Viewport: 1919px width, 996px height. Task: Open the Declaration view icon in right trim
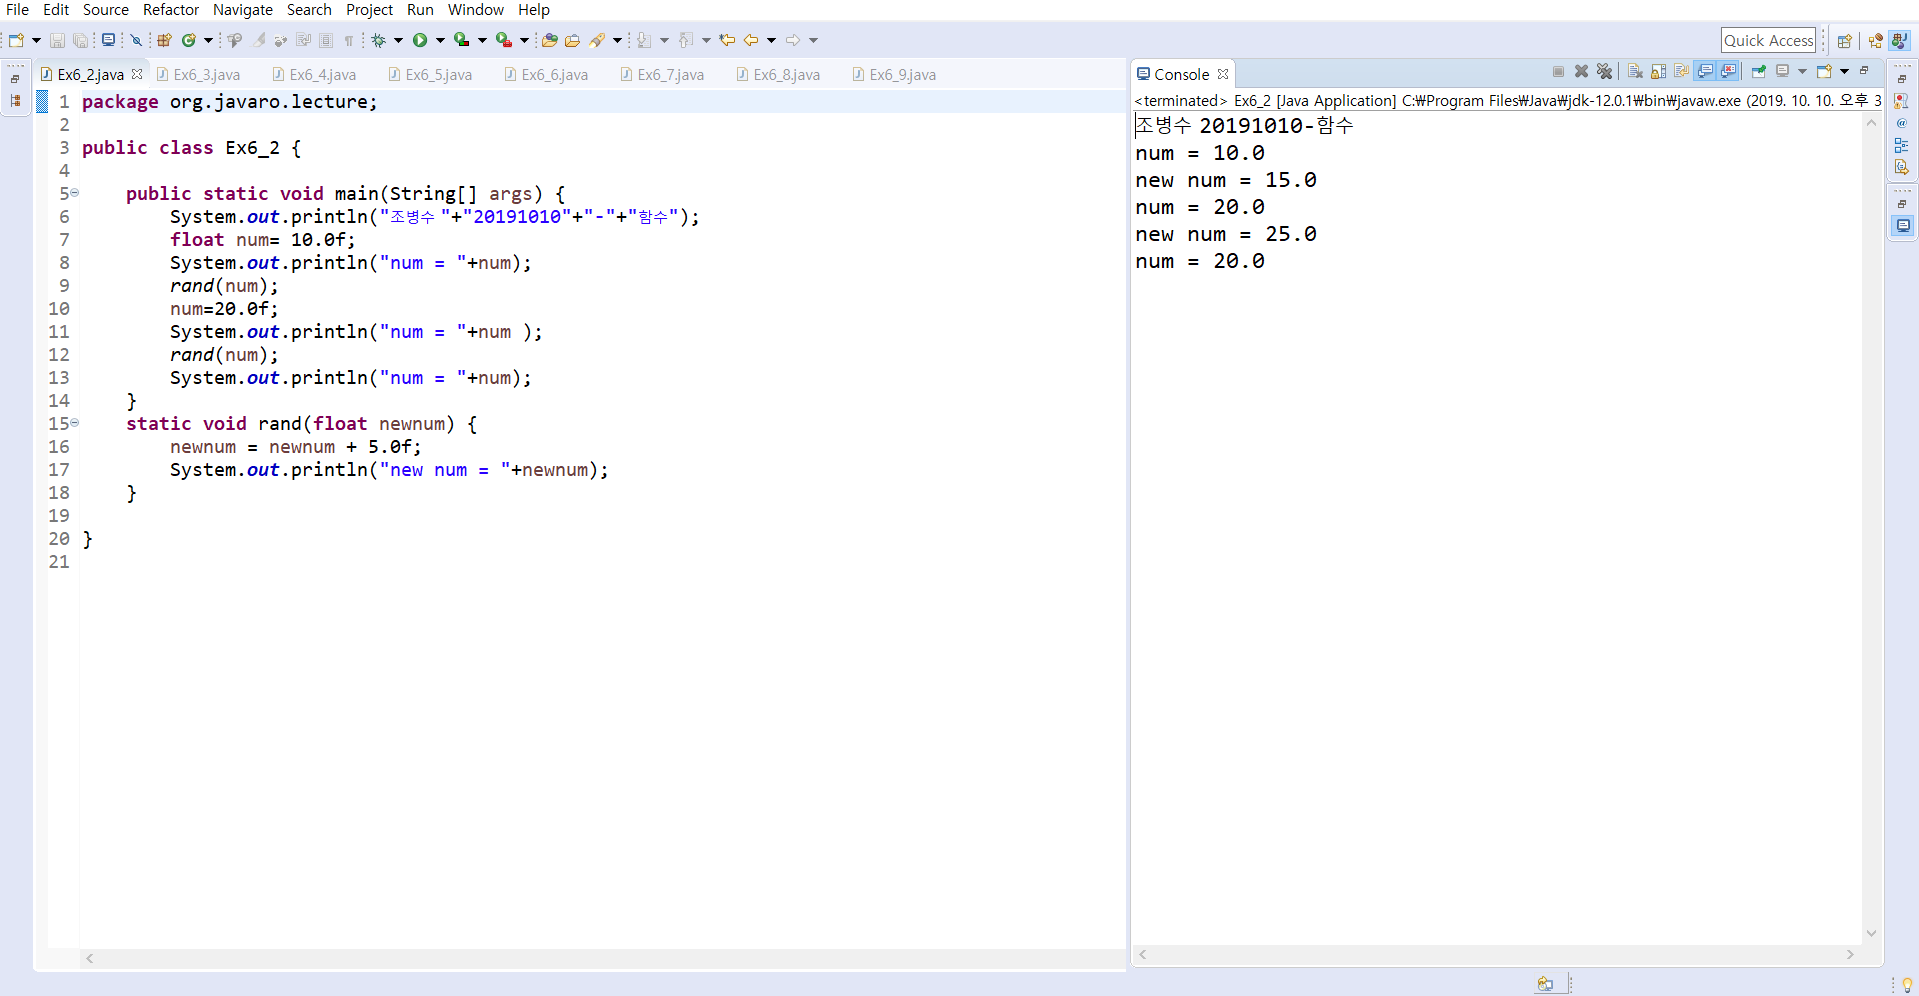coord(1902,167)
